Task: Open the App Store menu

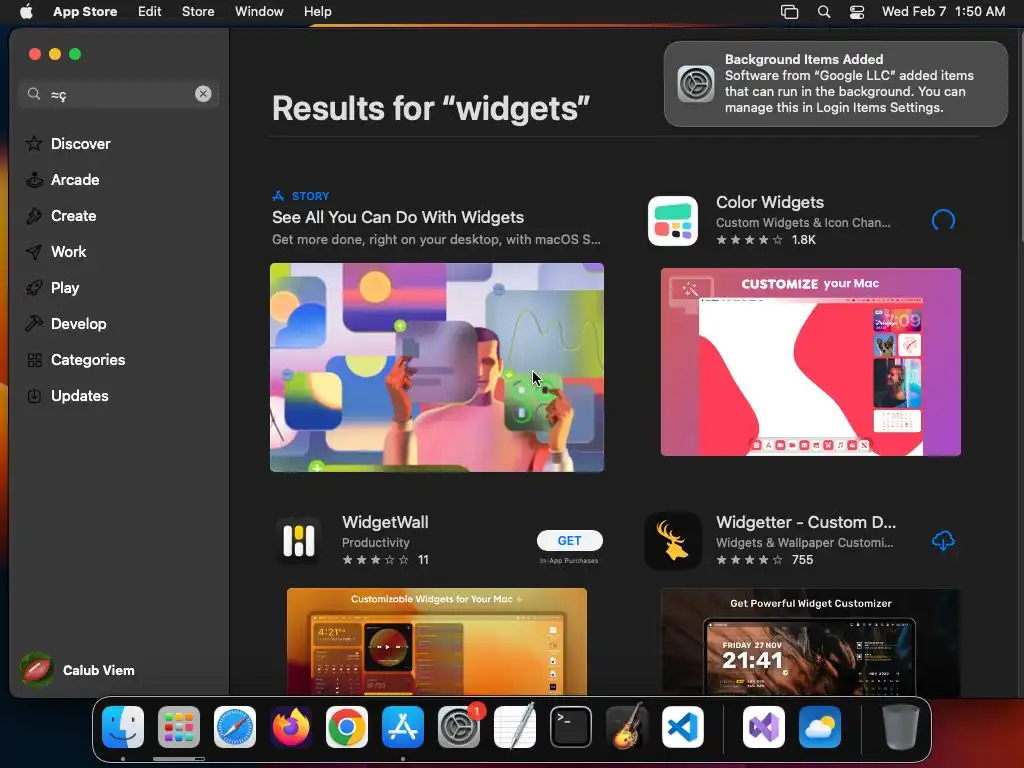Action: [x=85, y=12]
